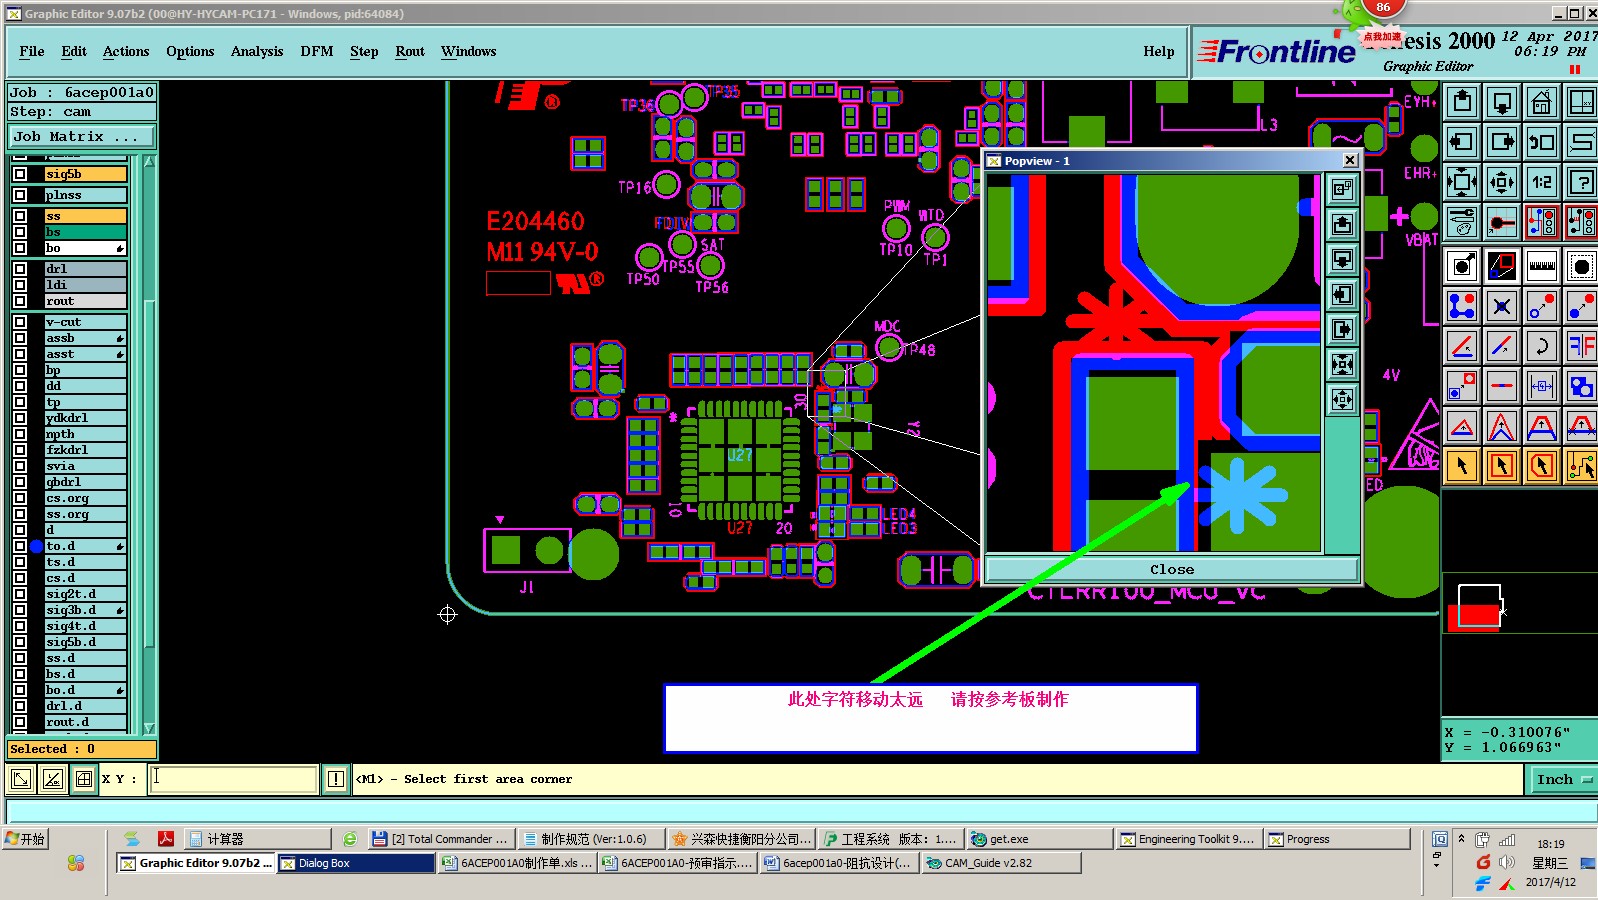
Task: Open the Job Matrix ... menu button
Action: pos(82,136)
